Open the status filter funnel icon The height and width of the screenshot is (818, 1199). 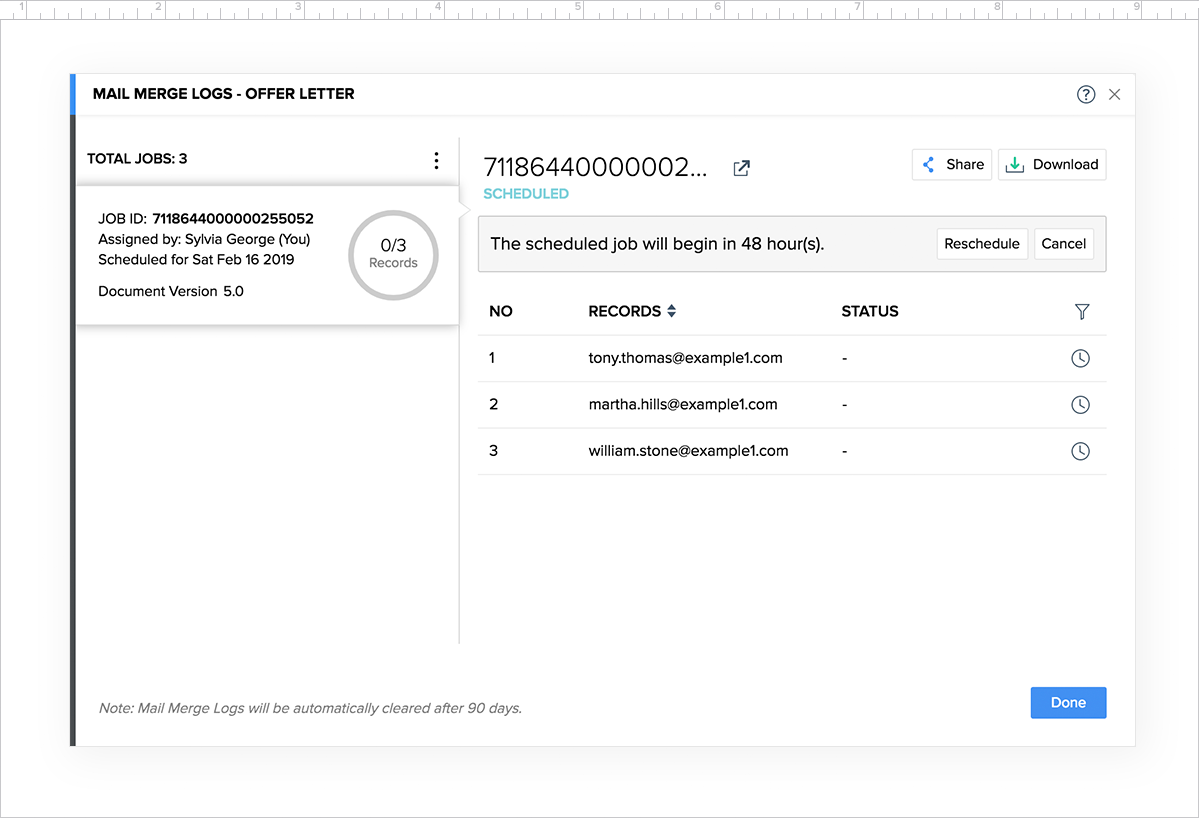coord(1081,311)
